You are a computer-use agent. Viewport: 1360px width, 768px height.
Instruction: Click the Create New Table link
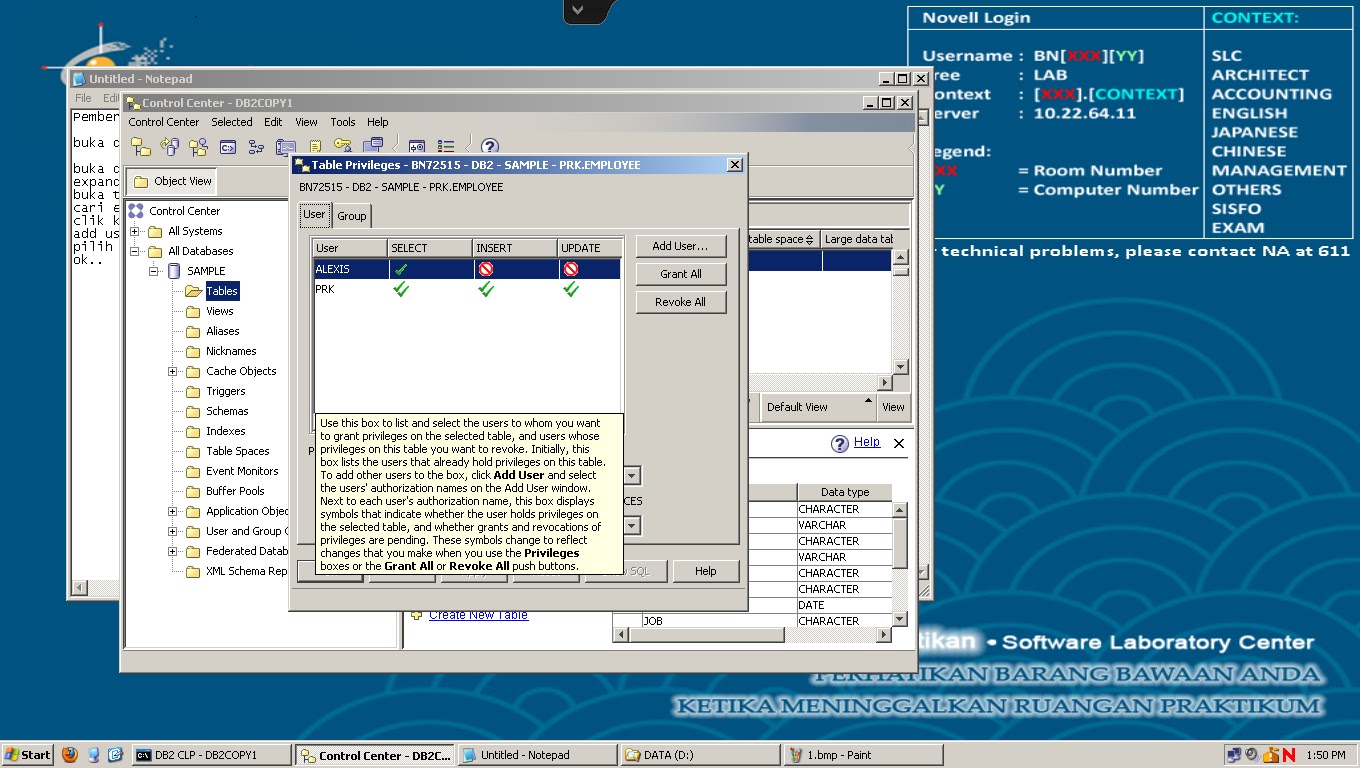coord(478,615)
